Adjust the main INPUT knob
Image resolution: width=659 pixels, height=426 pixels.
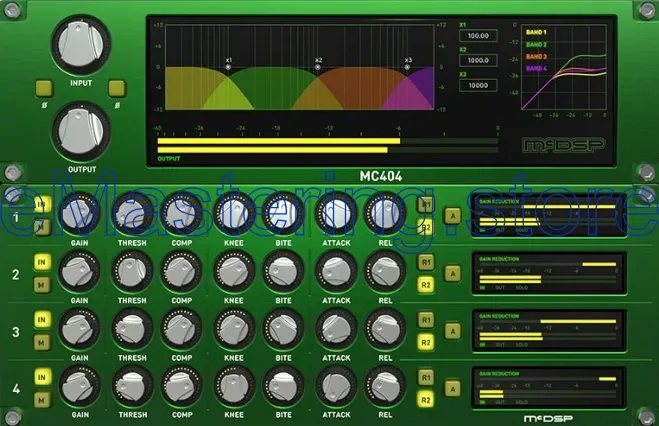(x=81, y=45)
